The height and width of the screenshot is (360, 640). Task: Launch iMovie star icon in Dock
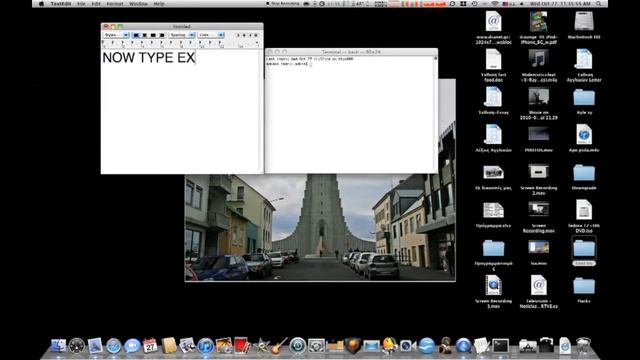261,346
